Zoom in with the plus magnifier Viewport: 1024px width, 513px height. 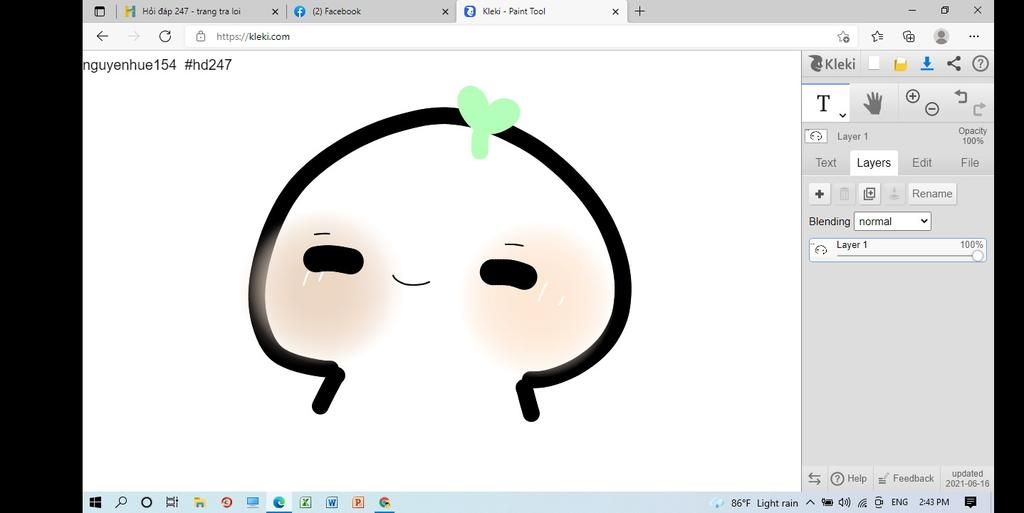click(912, 96)
